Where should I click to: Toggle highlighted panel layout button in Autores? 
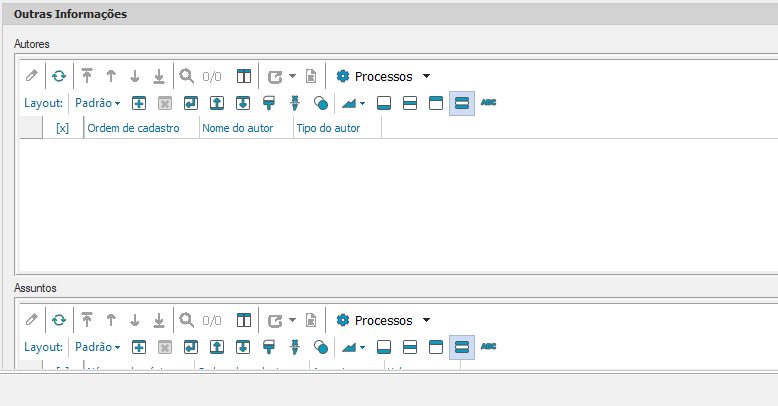[461, 103]
